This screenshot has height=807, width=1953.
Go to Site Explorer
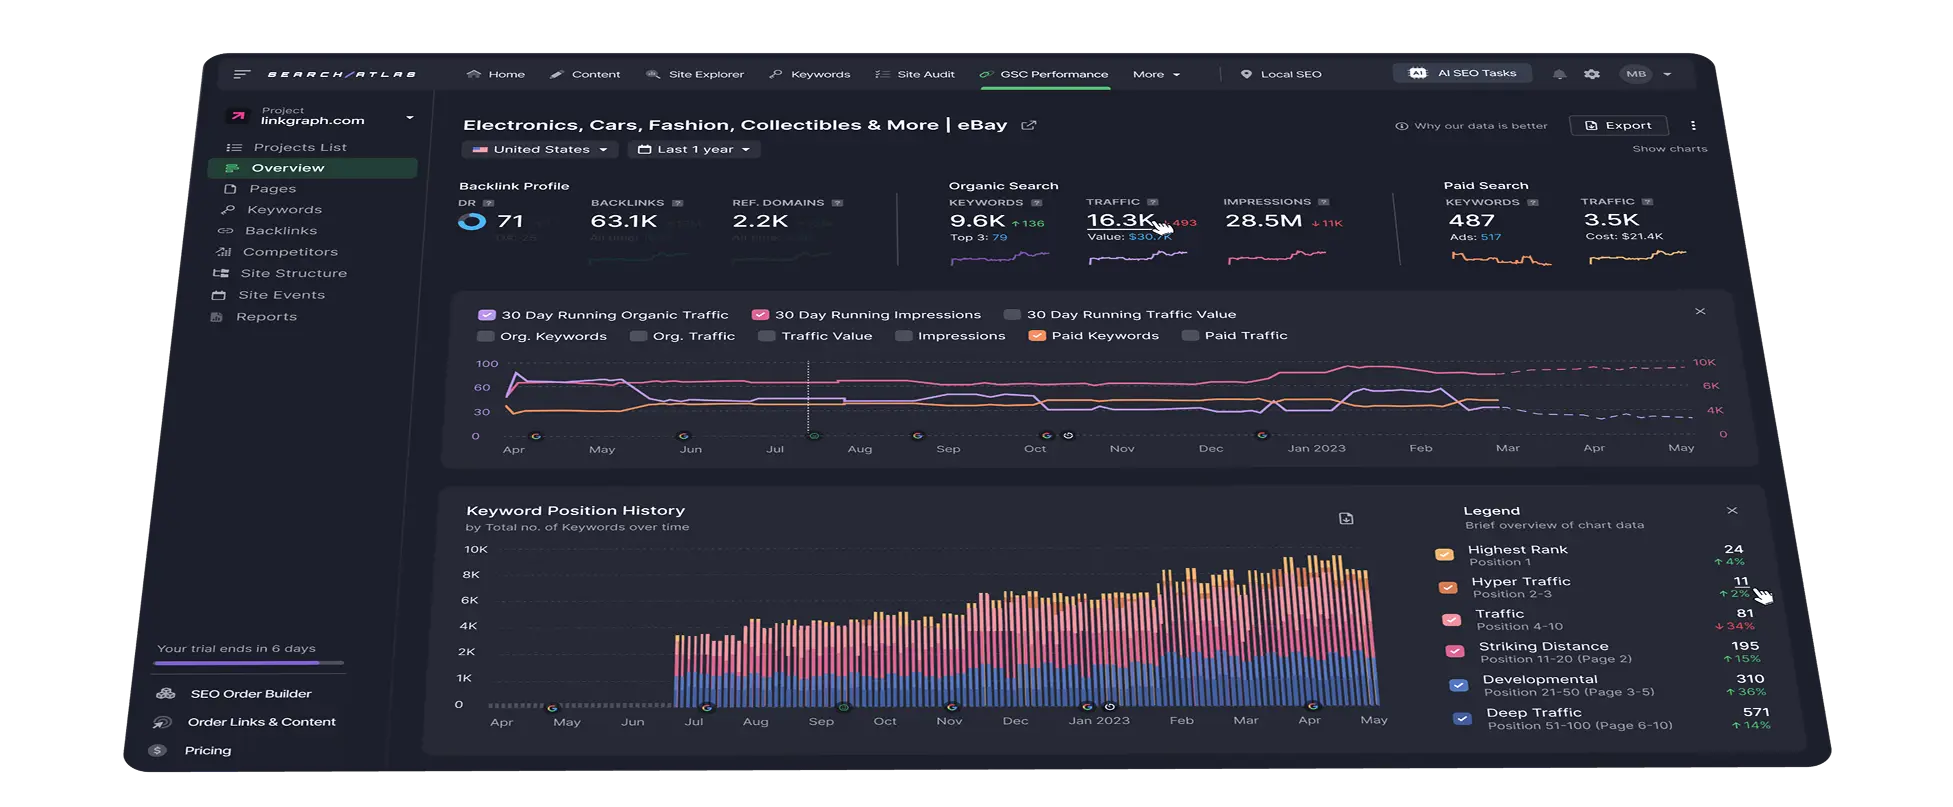[695, 74]
